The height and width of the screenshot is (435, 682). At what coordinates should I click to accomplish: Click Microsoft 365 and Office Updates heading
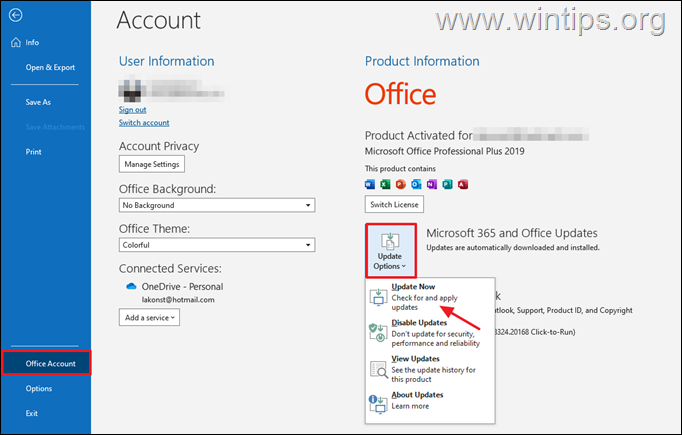512,233
